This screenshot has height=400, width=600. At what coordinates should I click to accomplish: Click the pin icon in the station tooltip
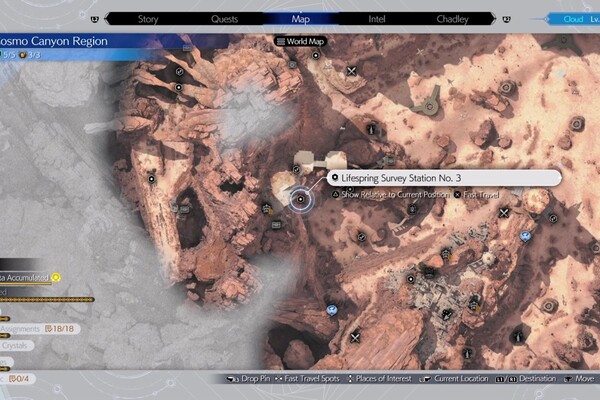tap(335, 178)
